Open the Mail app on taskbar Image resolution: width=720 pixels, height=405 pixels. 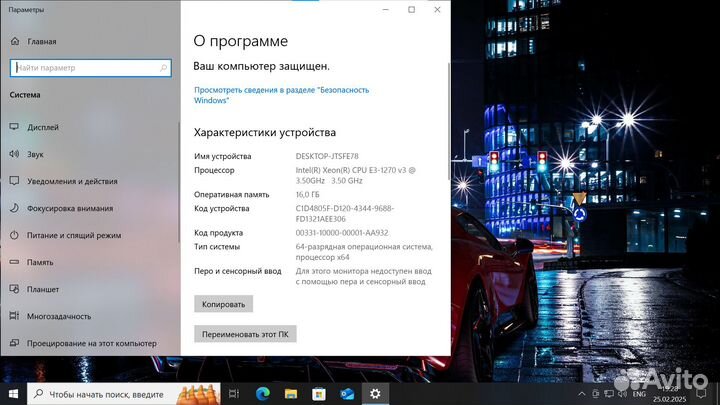tap(347, 394)
